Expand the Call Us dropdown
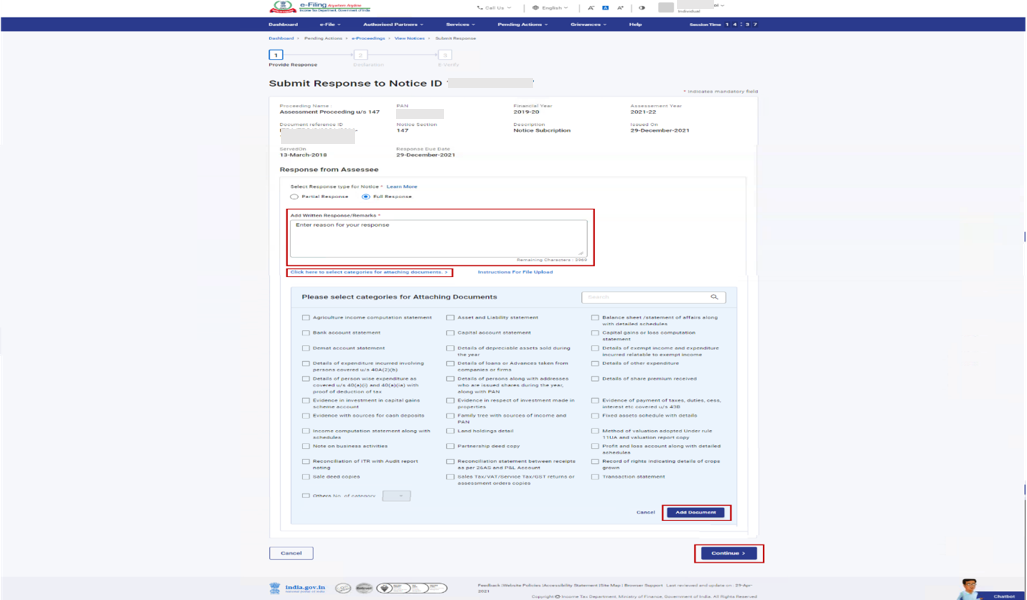The width and height of the screenshot is (1027, 600). 494,8
